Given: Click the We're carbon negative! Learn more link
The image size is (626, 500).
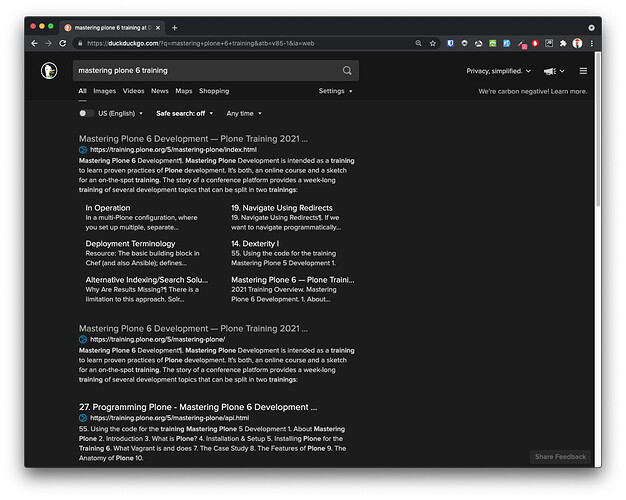Looking at the screenshot, I should pyautogui.click(x=533, y=91).
